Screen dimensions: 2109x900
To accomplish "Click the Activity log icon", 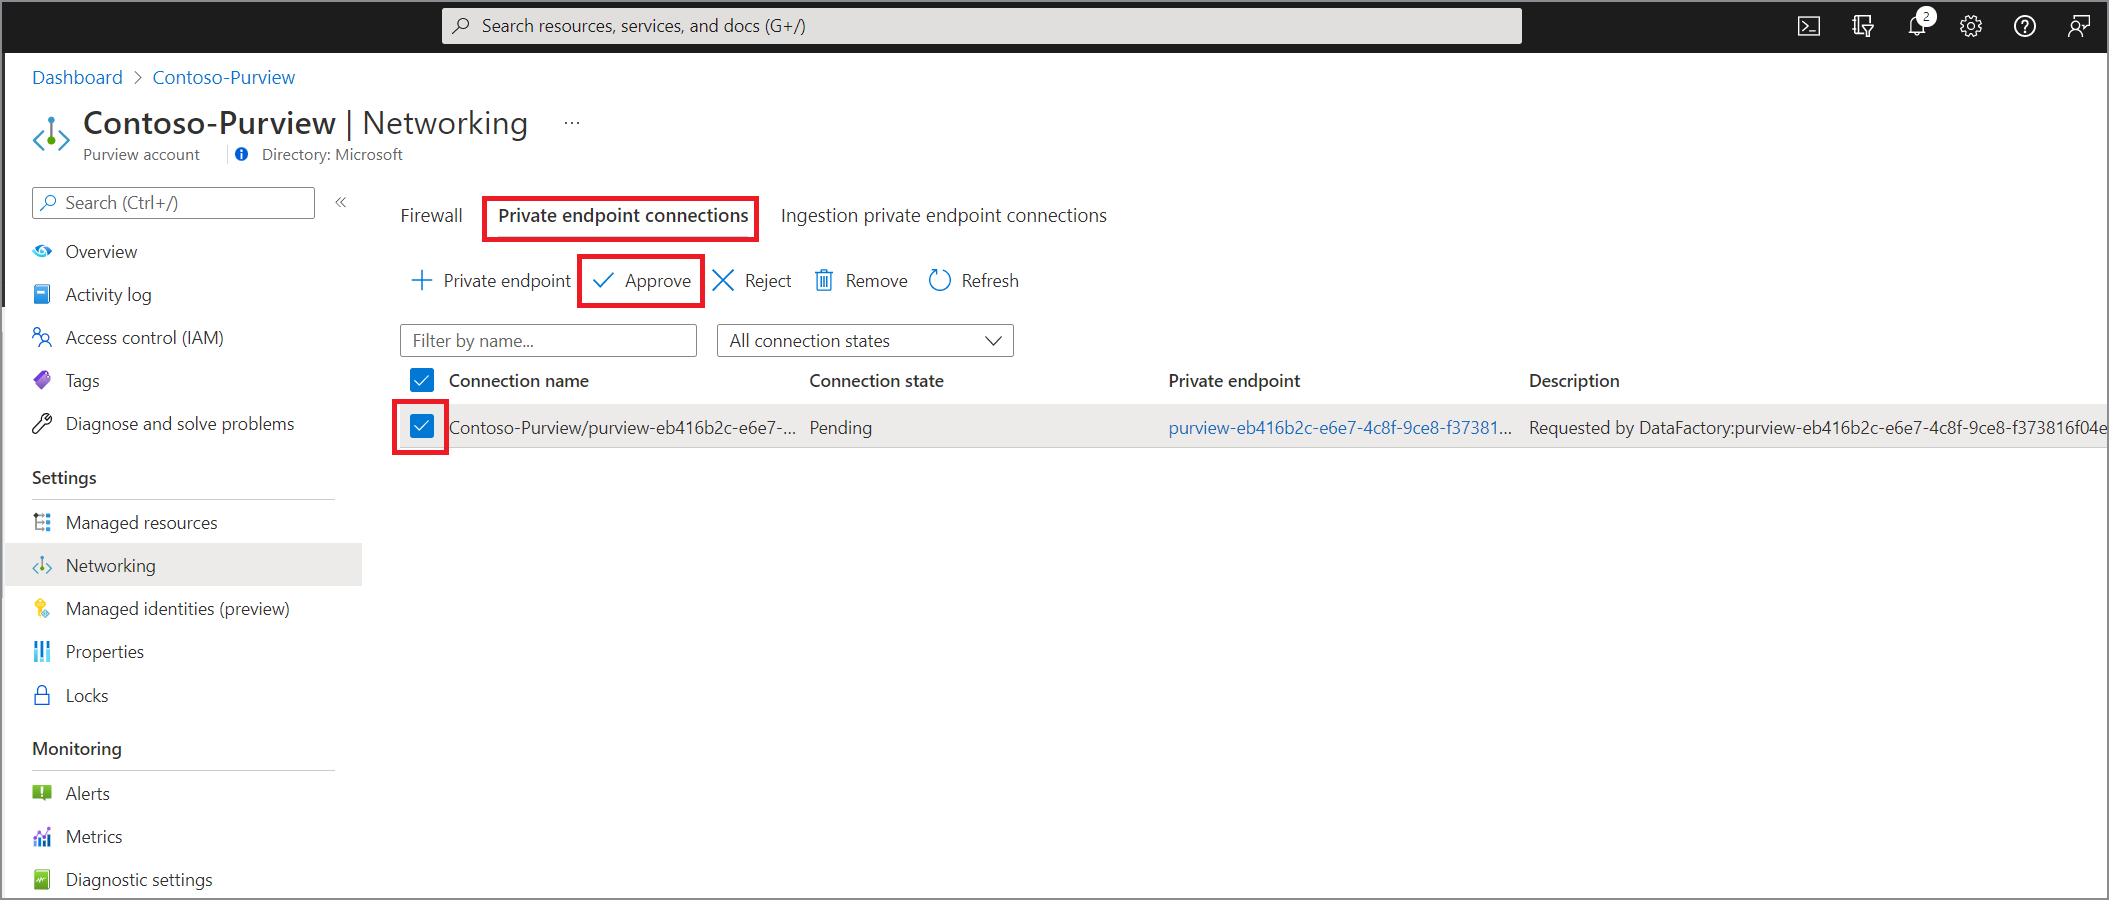I will click(x=42, y=294).
